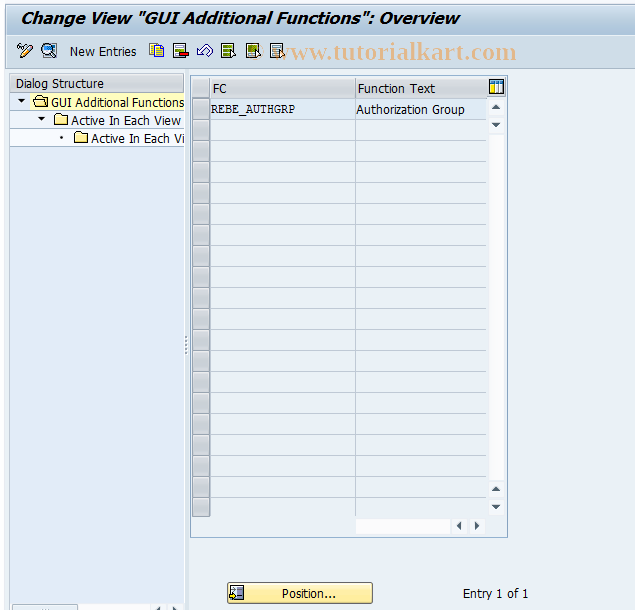
Task: Select the row selector for REBE_AUTHGRP
Action: (201, 109)
